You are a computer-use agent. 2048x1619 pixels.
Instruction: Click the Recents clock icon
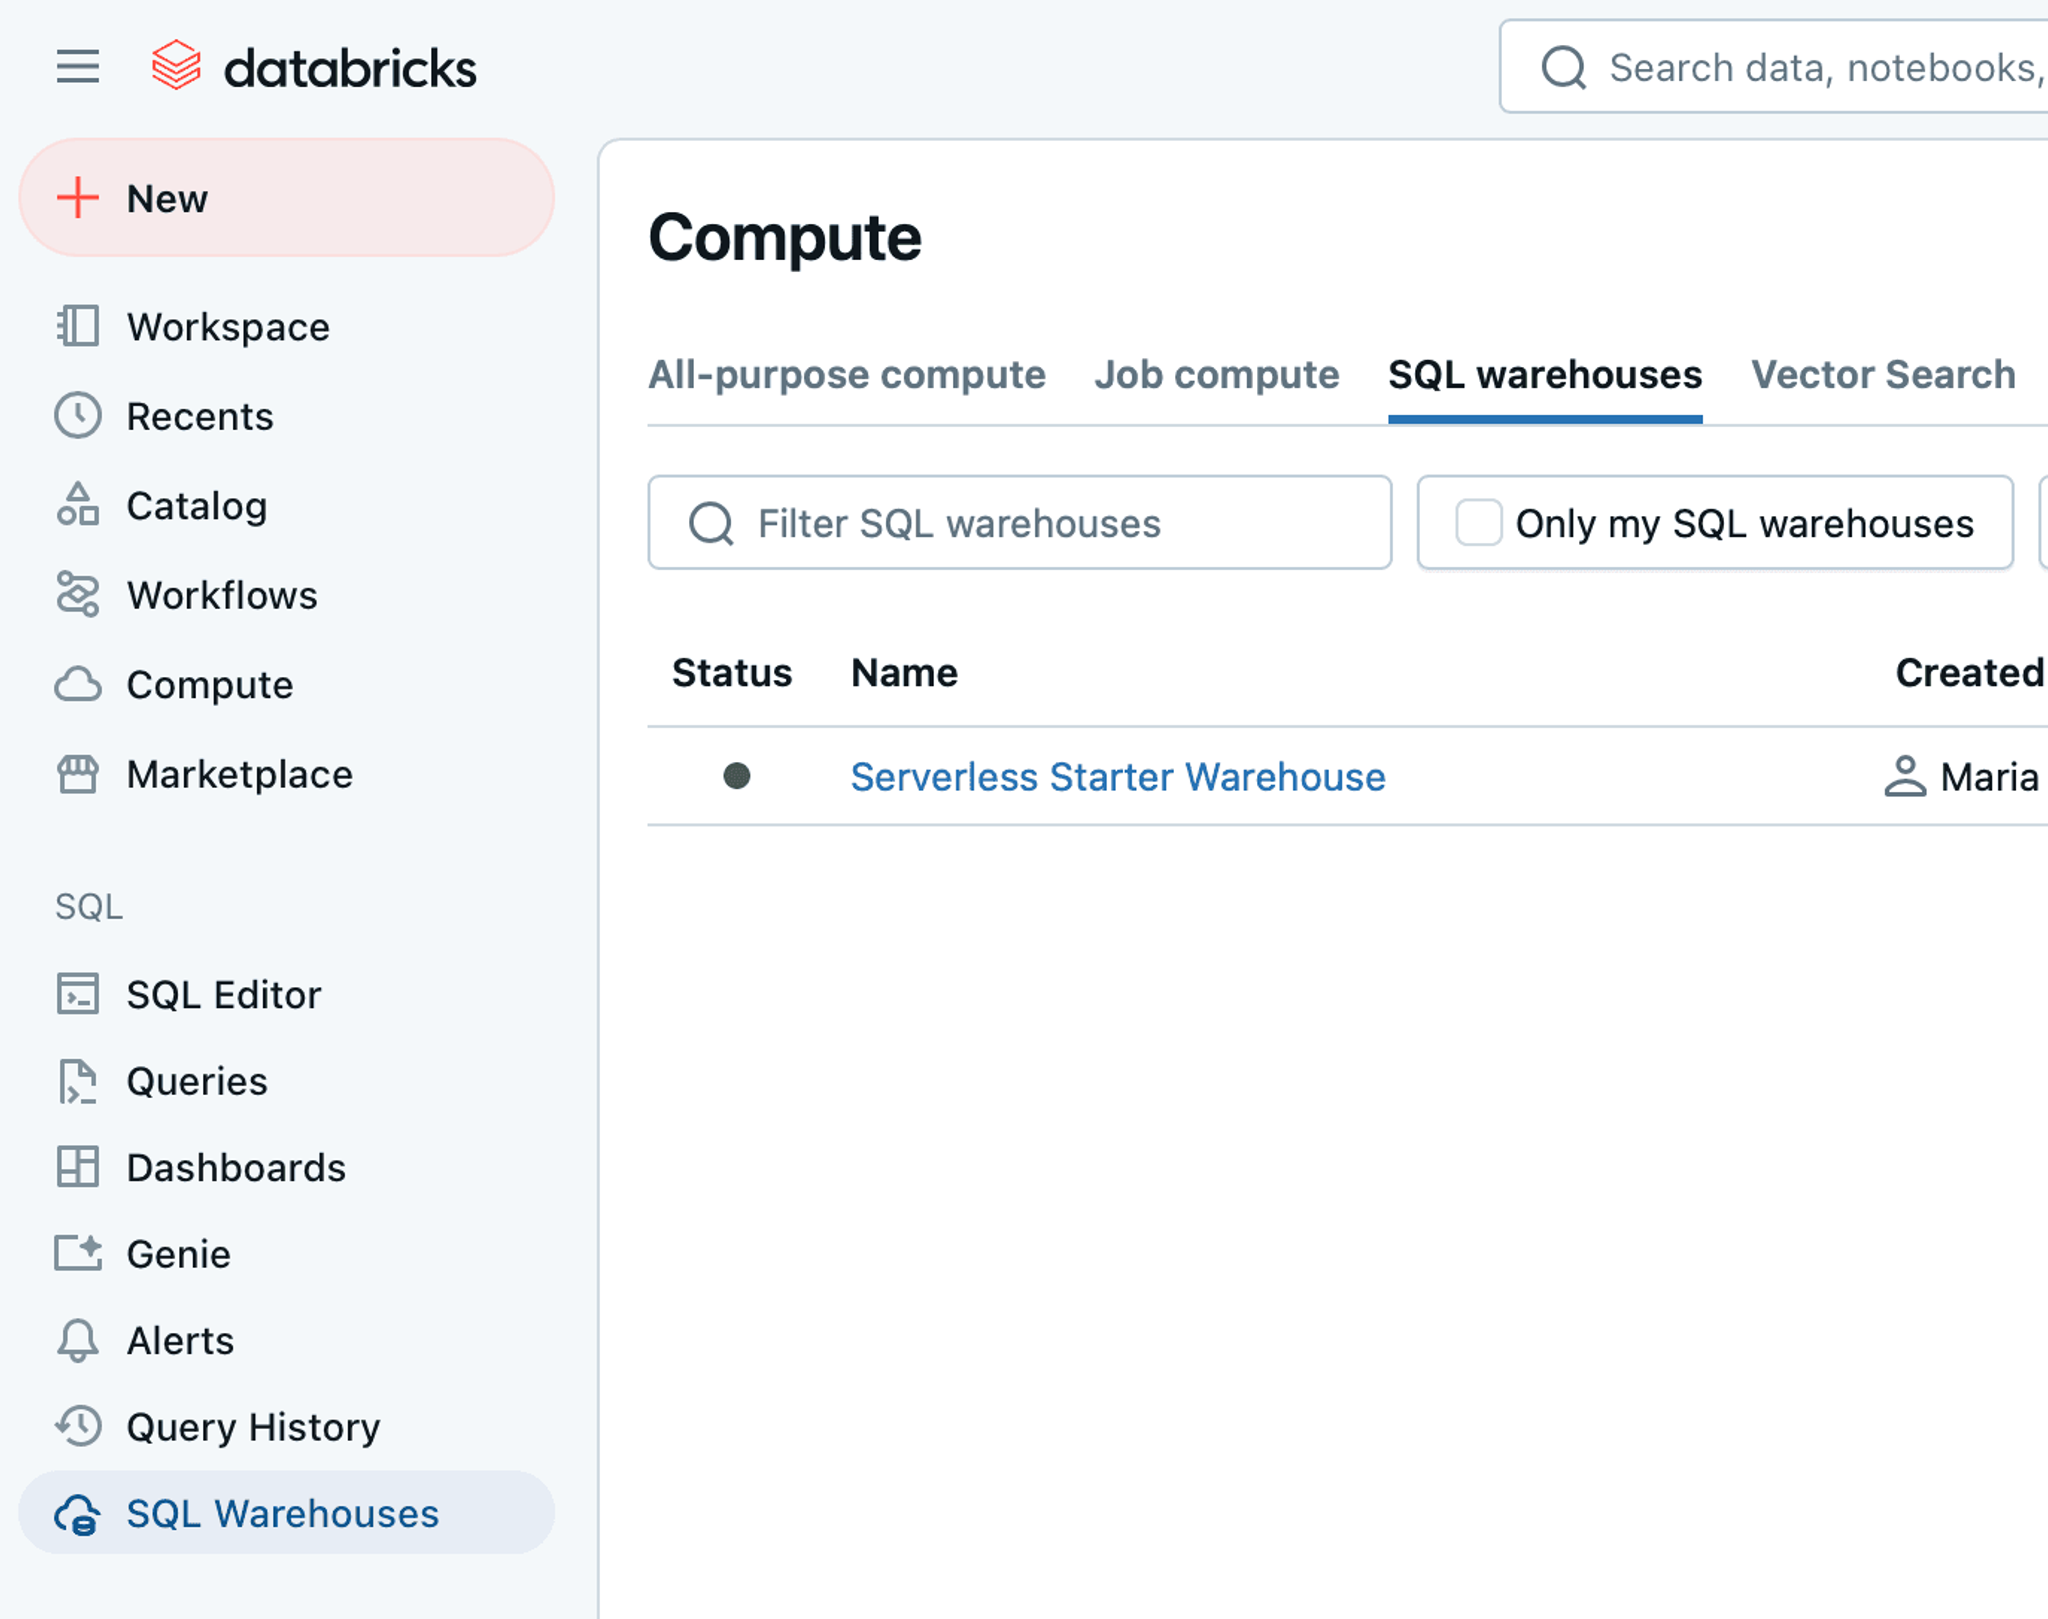point(78,416)
